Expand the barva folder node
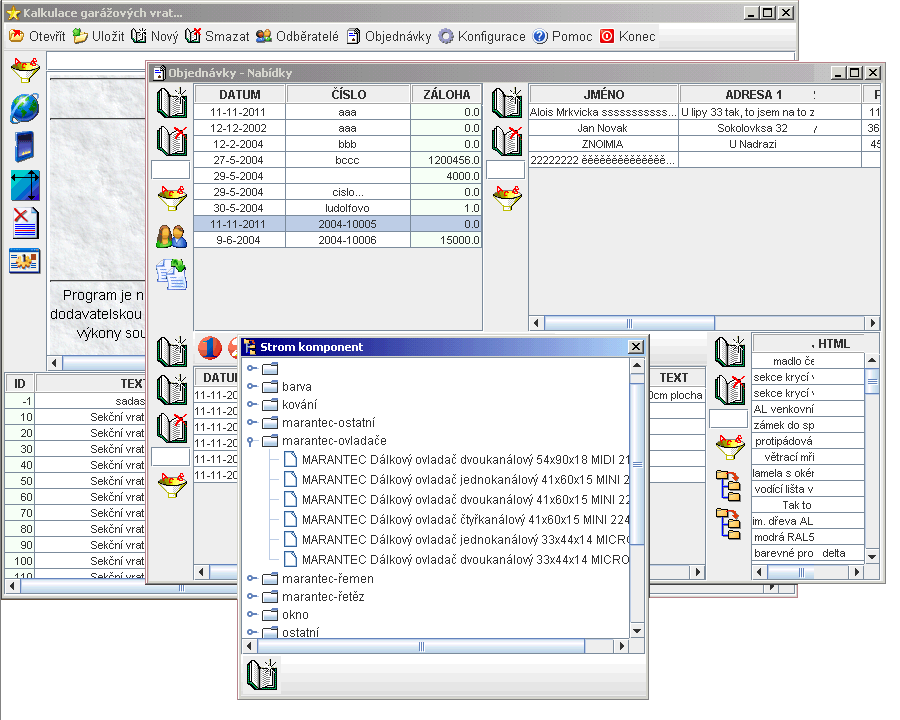Viewport: 900px width, 720px height. [251, 386]
